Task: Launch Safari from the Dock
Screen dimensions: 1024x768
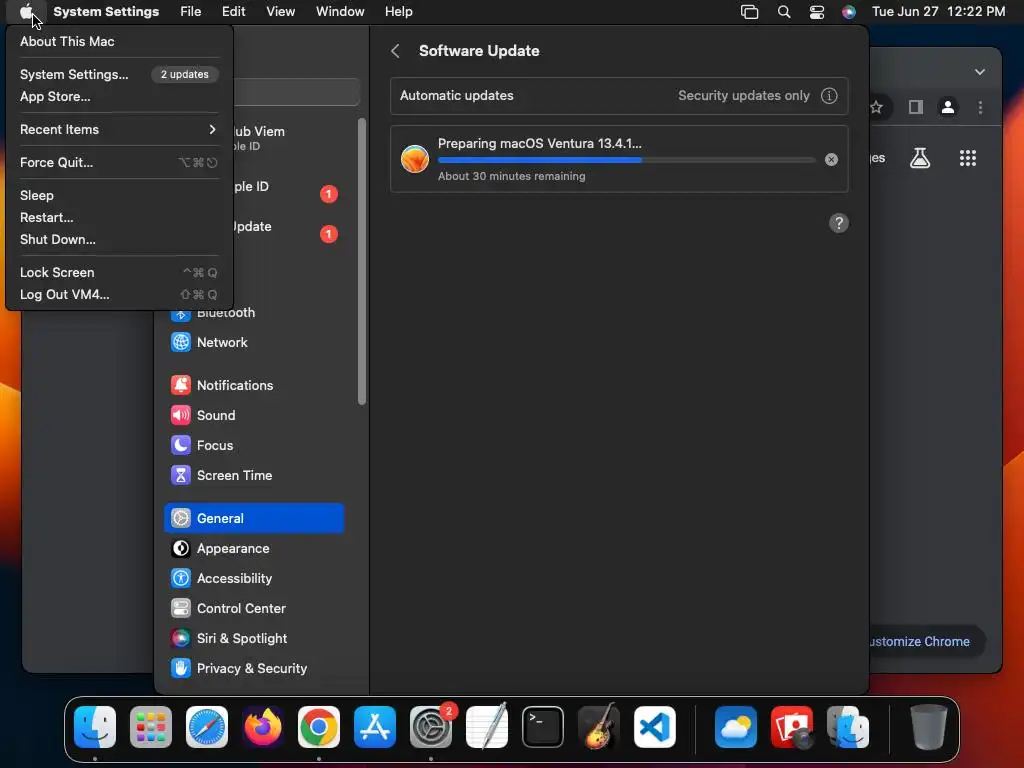Action: [x=207, y=727]
